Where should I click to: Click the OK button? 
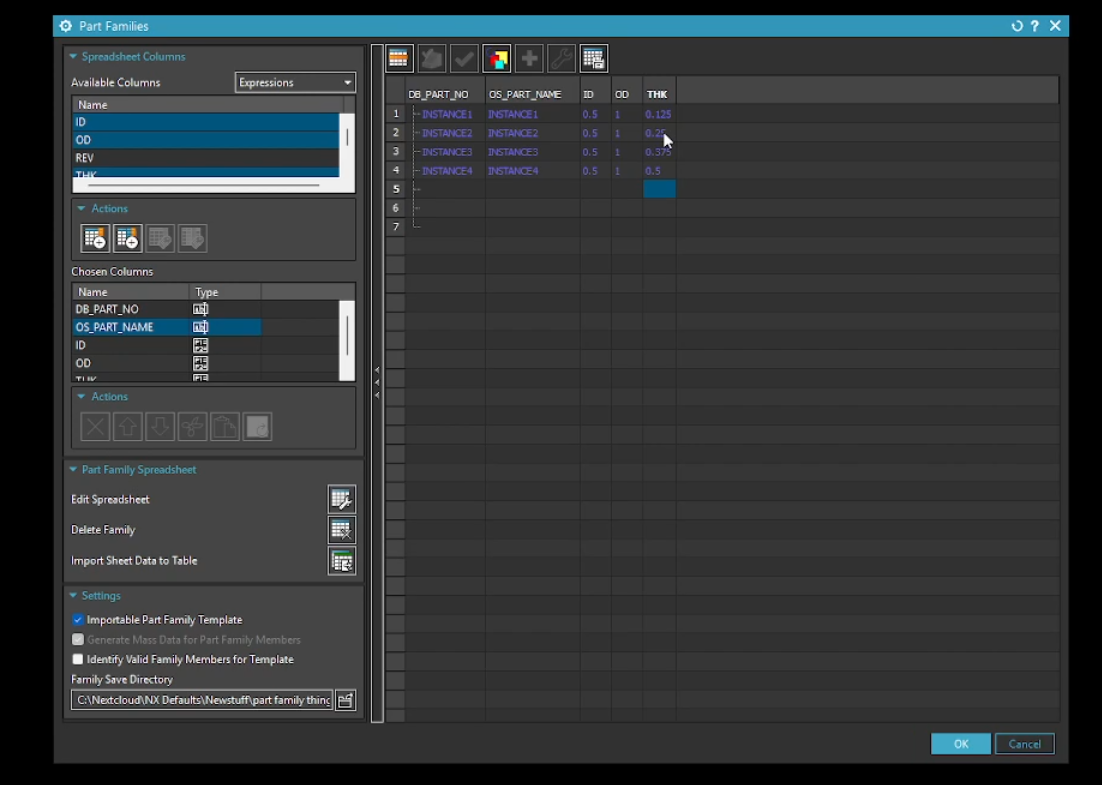tap(961, 744)
